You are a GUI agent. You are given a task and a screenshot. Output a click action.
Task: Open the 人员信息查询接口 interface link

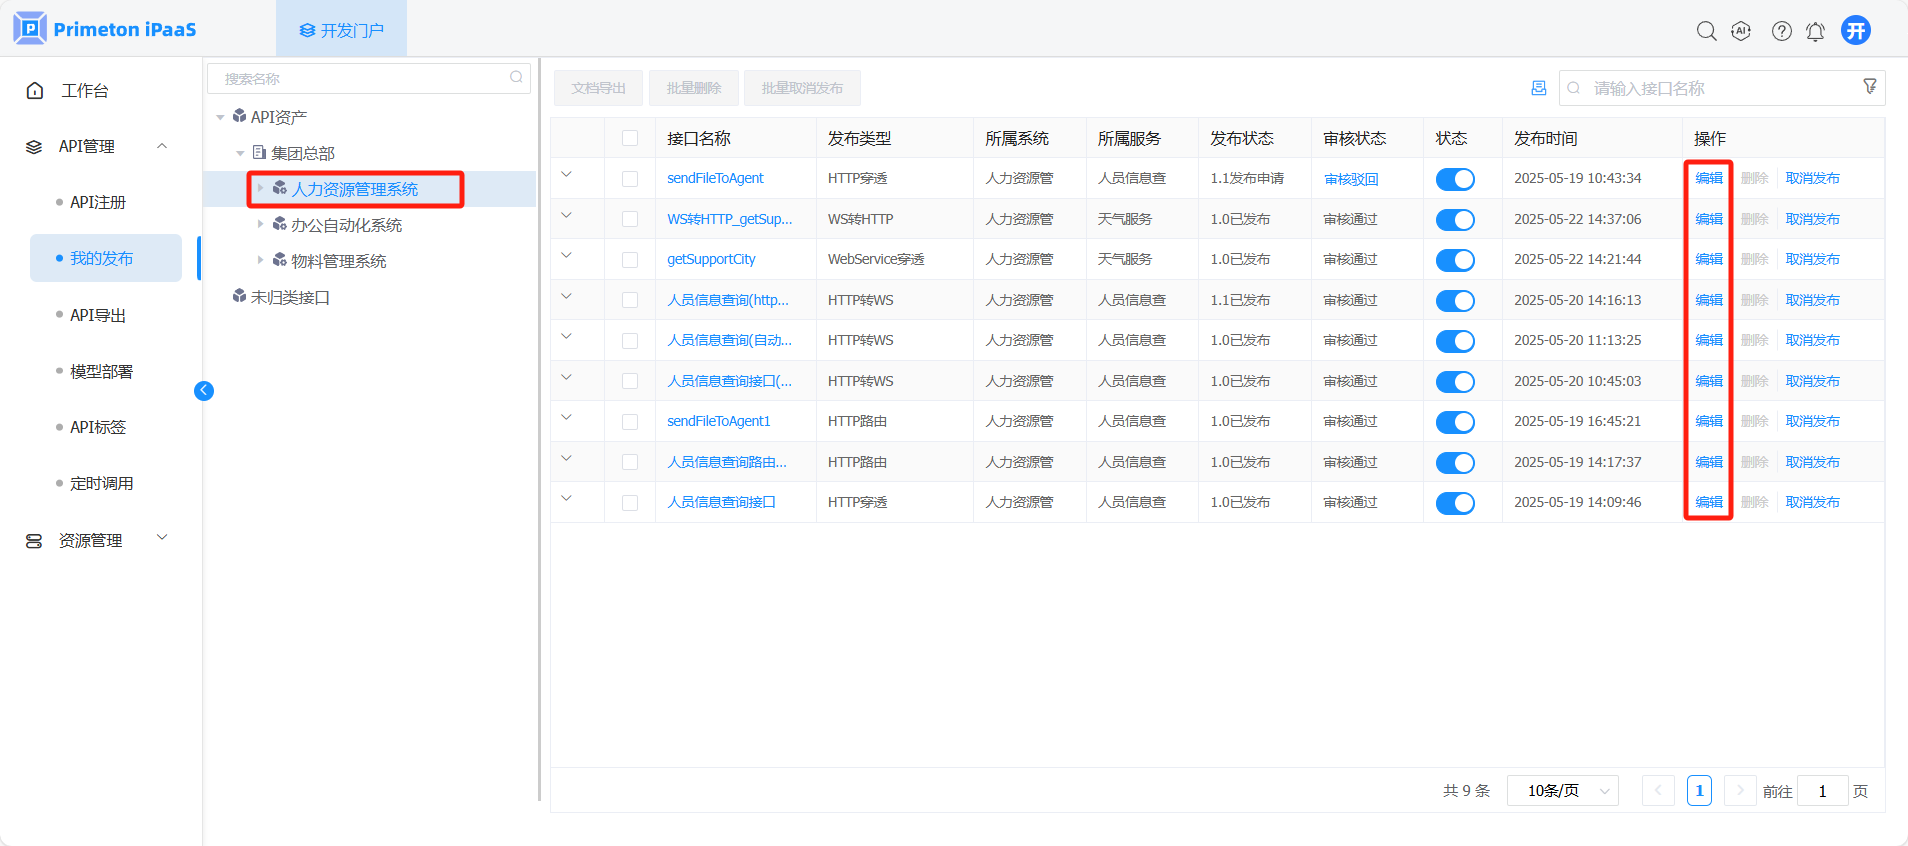721,502
